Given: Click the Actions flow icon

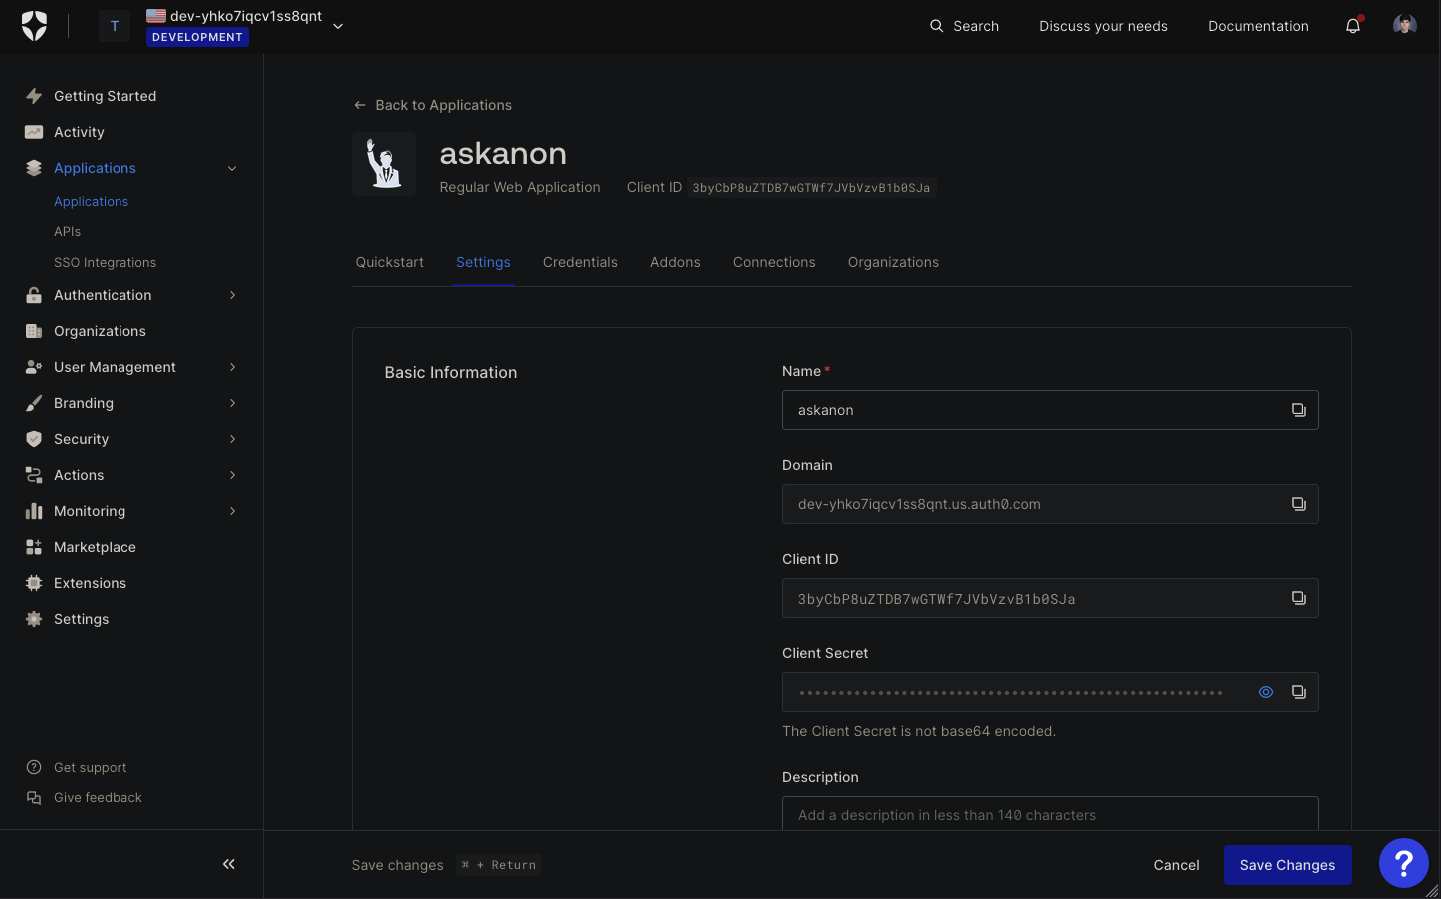Looking at the screenshot, I should pyautogui.click(x=34, y=475).
